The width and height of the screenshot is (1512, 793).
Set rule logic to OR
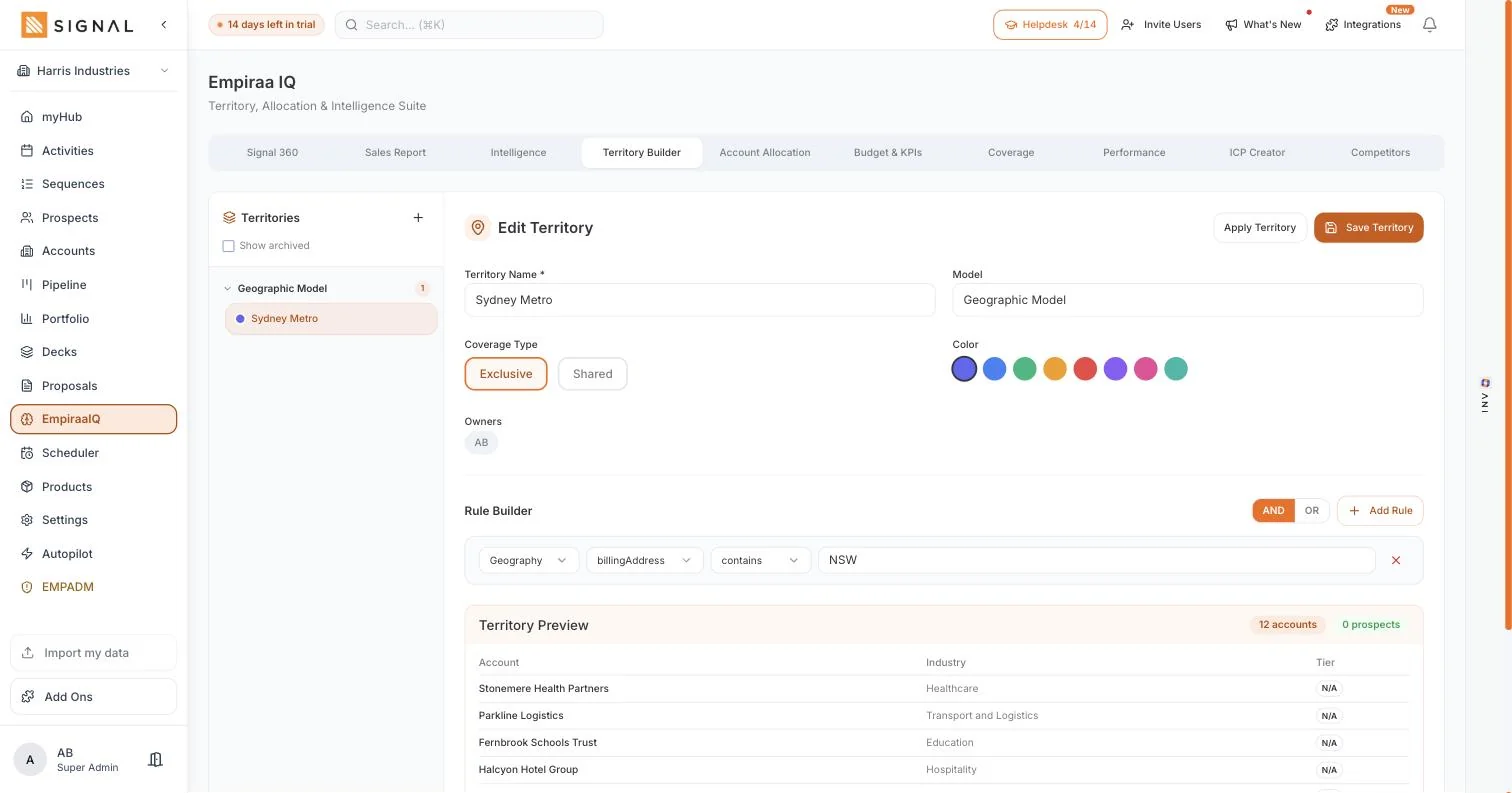1312,511
